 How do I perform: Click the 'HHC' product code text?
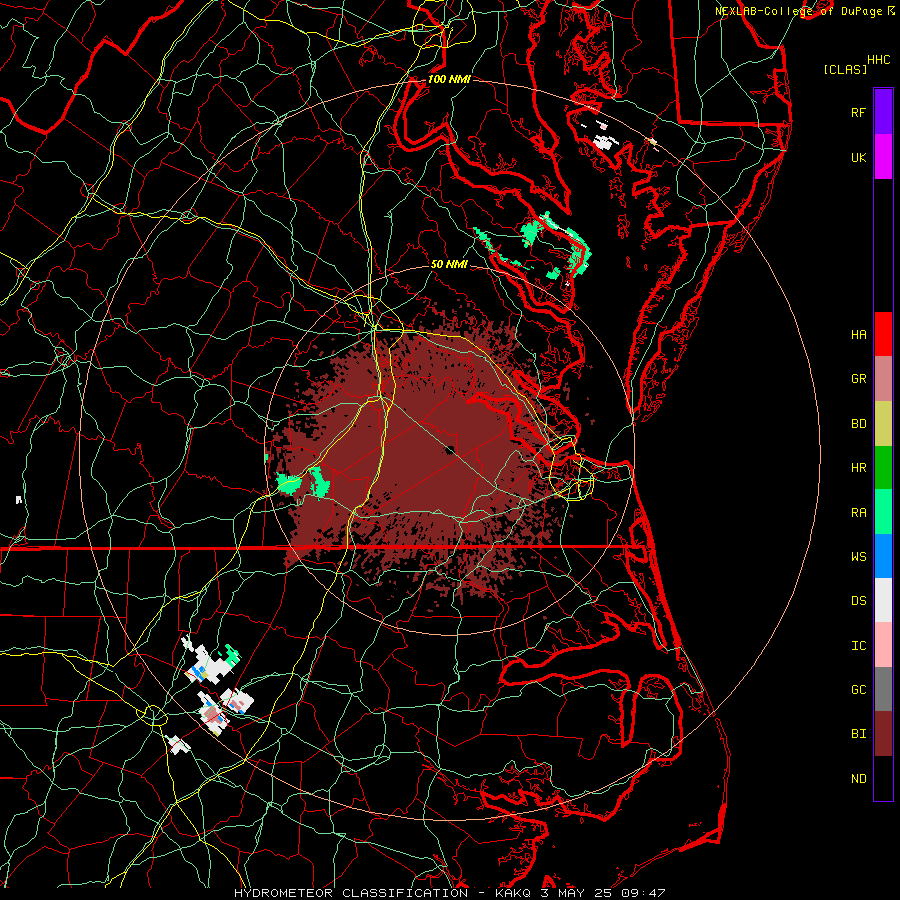pyautogui.click(x=879, y=60)
